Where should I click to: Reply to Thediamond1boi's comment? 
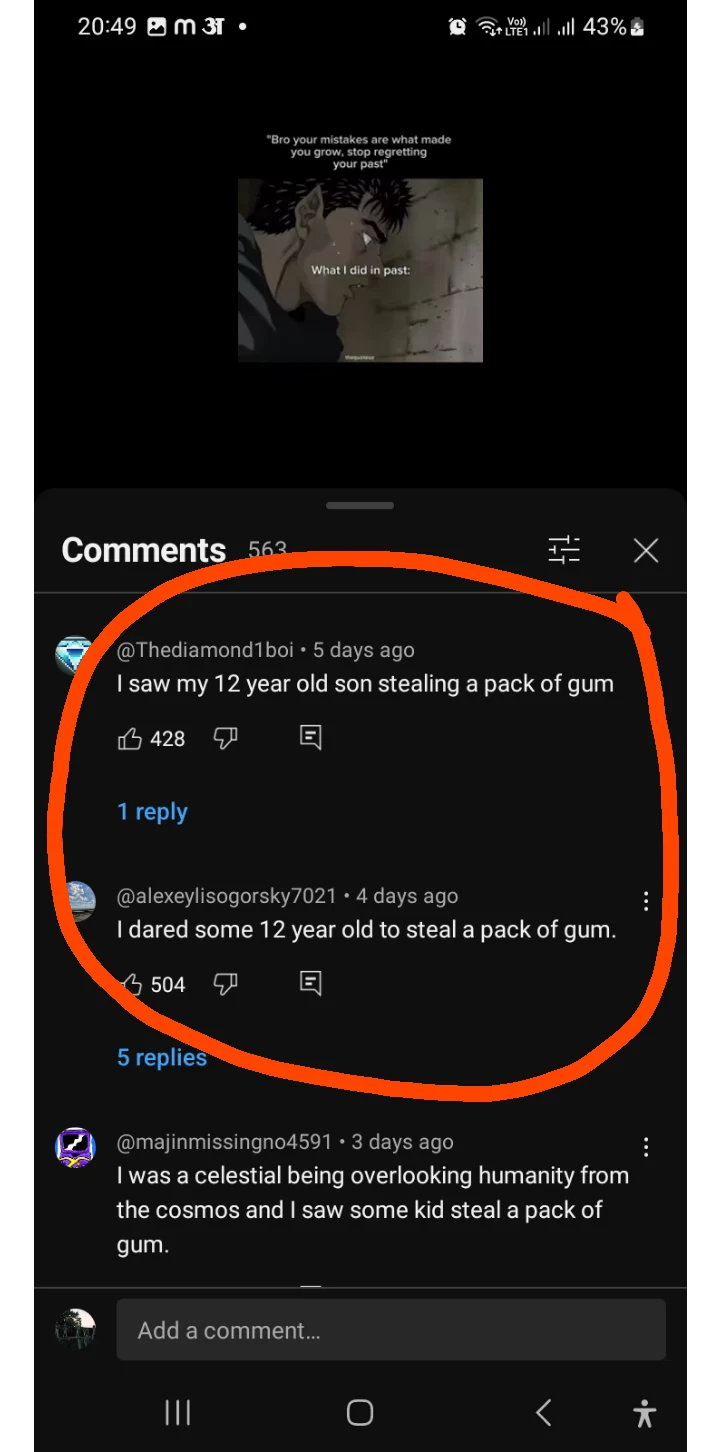tap(311, 739)
